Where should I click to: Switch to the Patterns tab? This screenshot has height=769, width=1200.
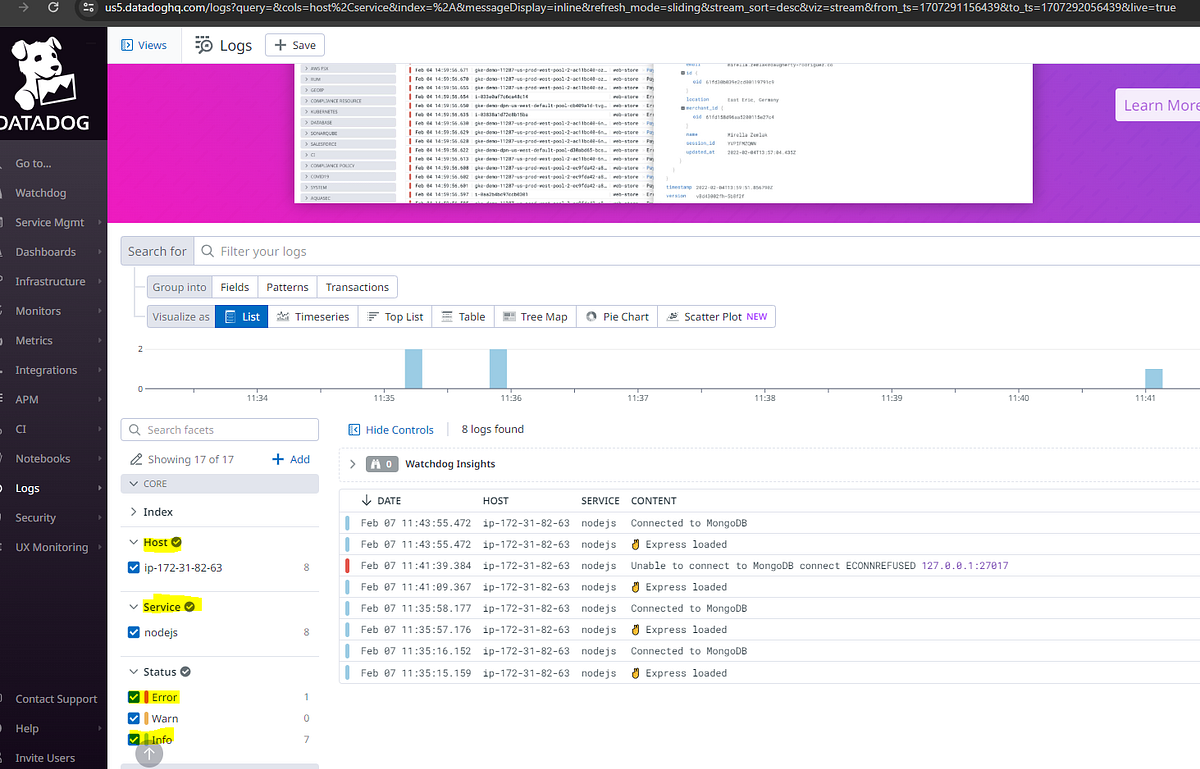[x=287, y=286]
